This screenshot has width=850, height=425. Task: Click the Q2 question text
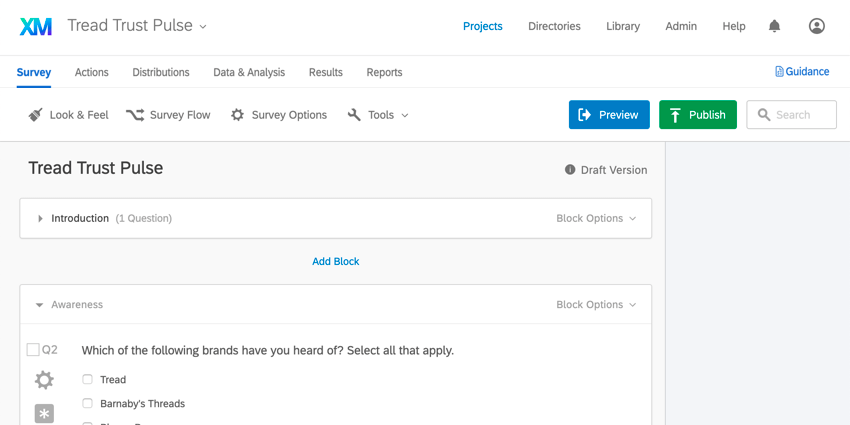click(x=268, y=350)
